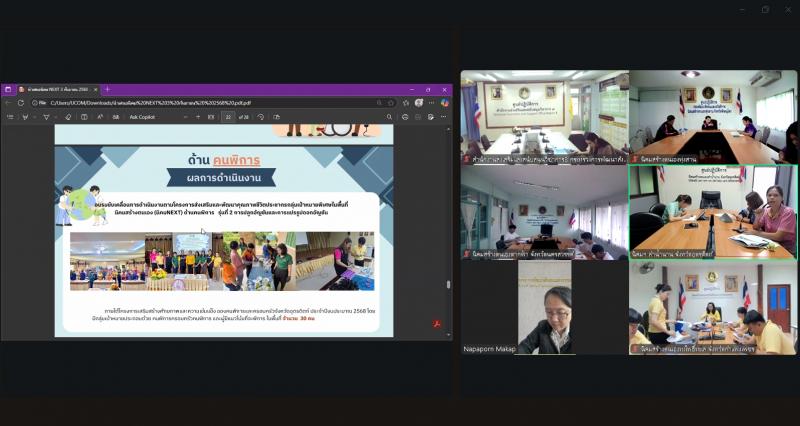
Task: Click the address bar with the PDF file path
Action: 214,103
